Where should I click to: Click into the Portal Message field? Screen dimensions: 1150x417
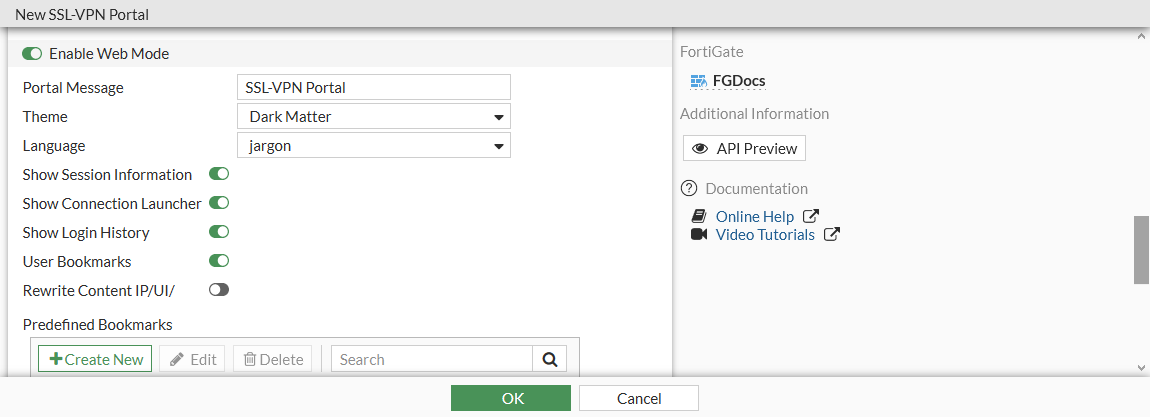[x=374, y=88]
